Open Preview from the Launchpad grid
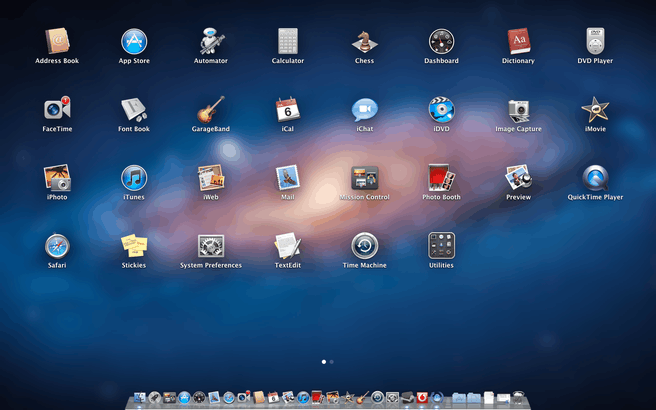 (x=518, y=177)
